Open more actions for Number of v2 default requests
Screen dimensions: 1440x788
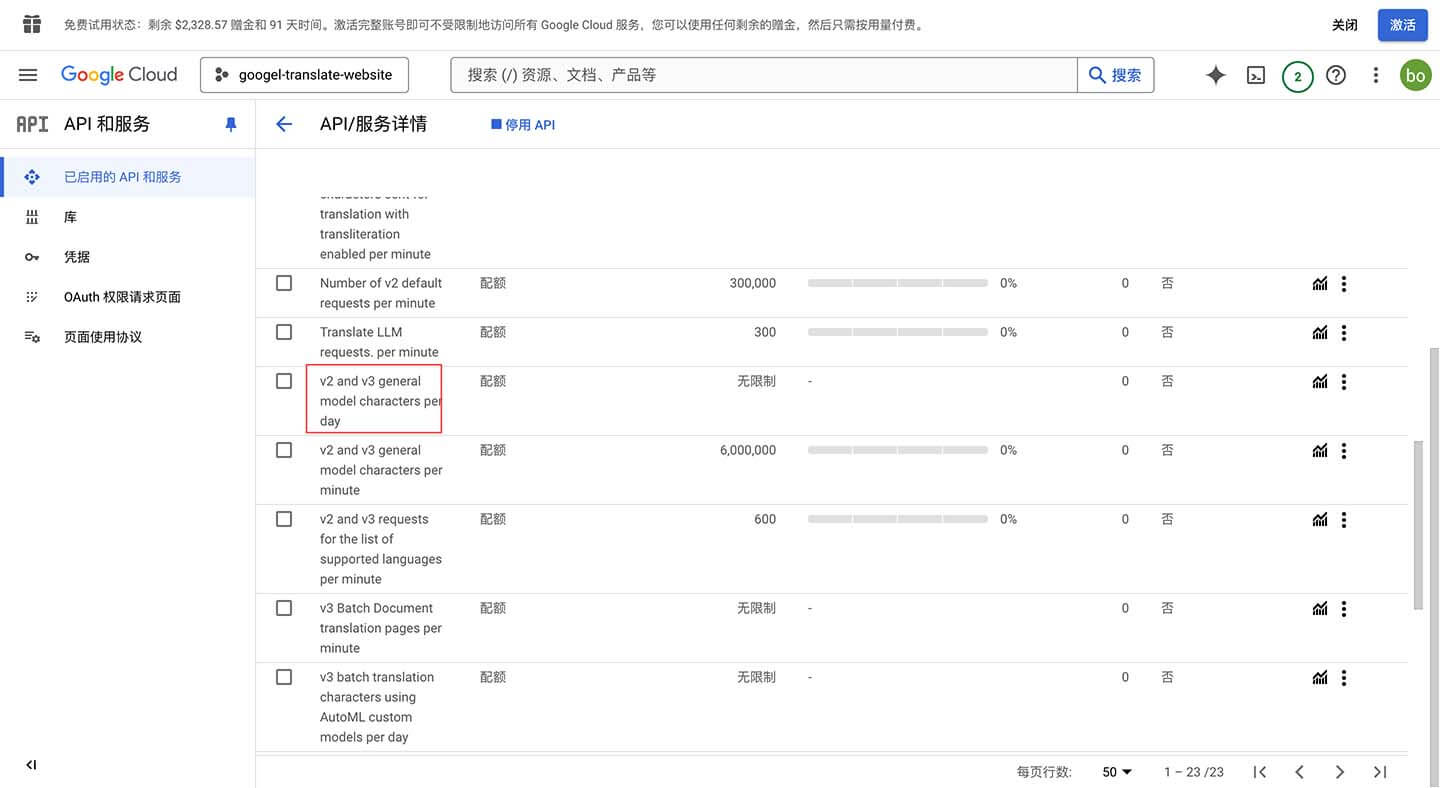click(1344, 284)
